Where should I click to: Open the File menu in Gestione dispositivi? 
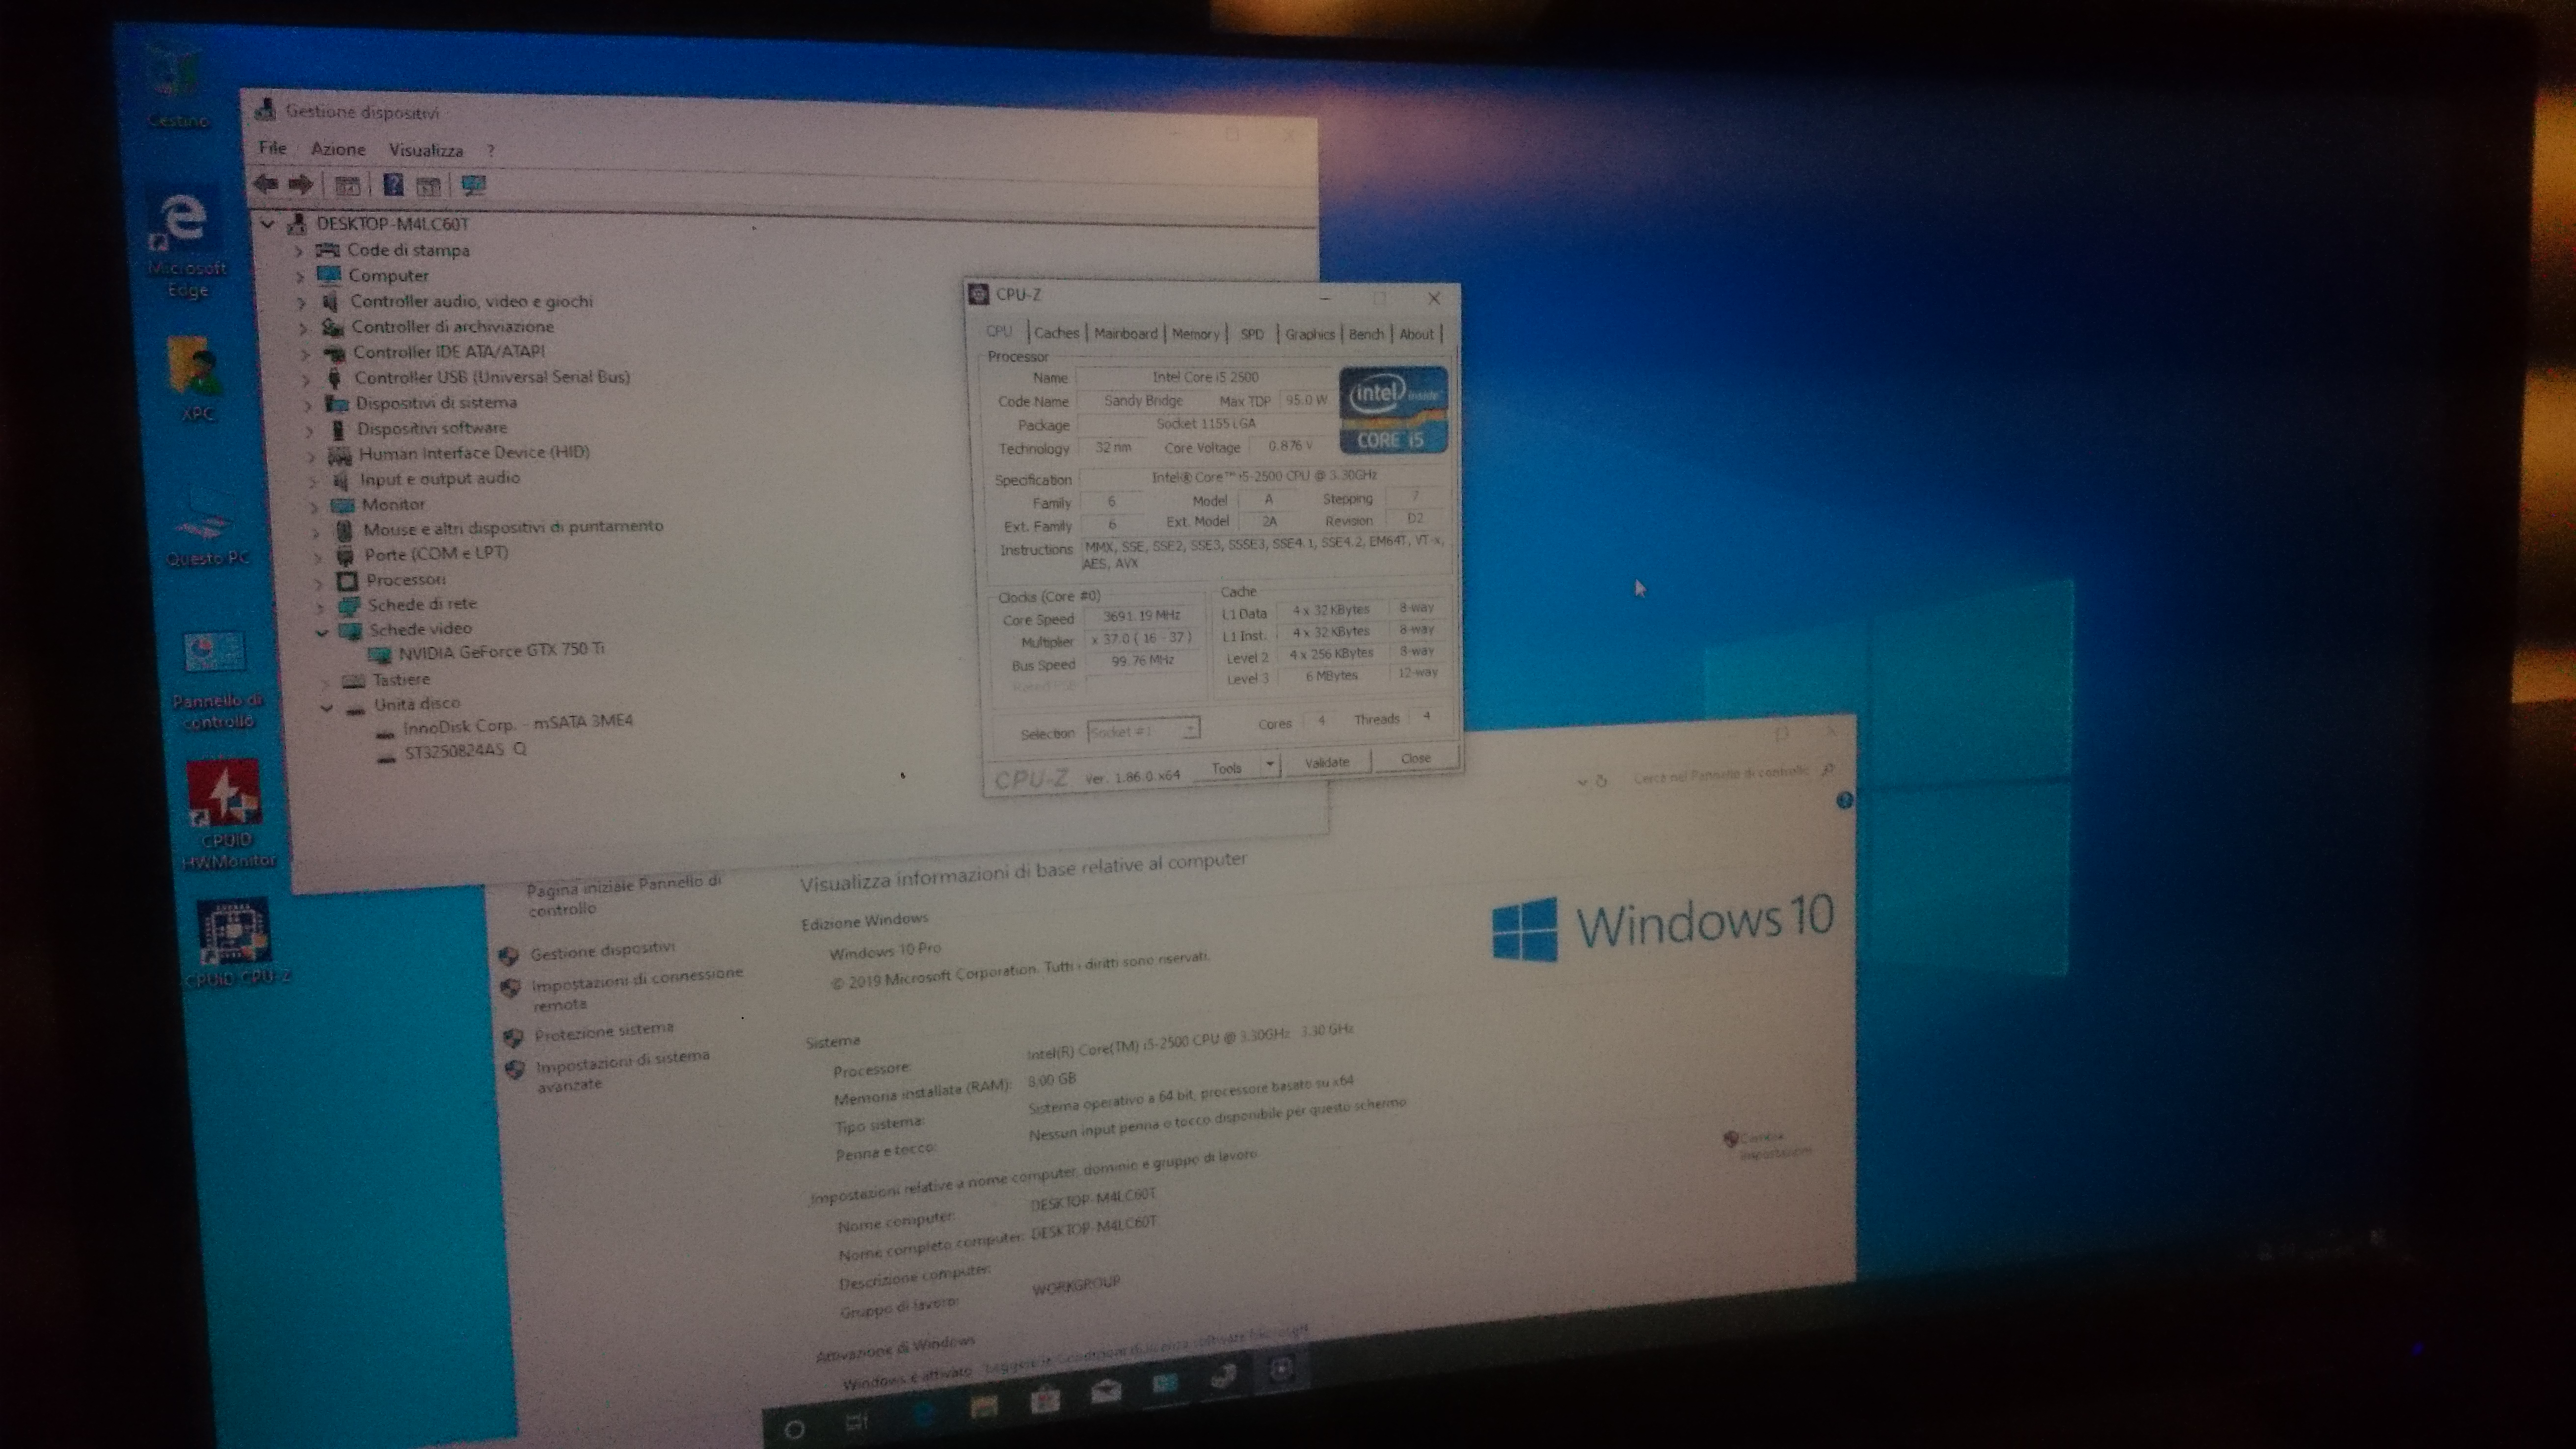272,148
